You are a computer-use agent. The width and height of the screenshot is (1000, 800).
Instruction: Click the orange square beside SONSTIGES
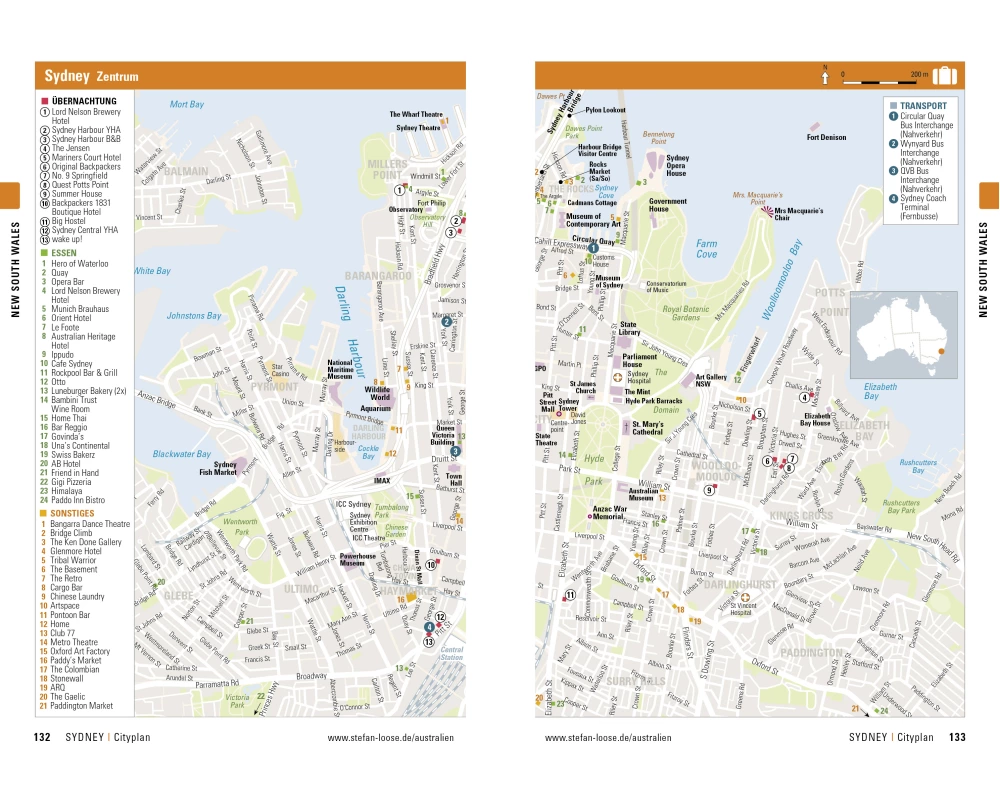tap(43, 513)
